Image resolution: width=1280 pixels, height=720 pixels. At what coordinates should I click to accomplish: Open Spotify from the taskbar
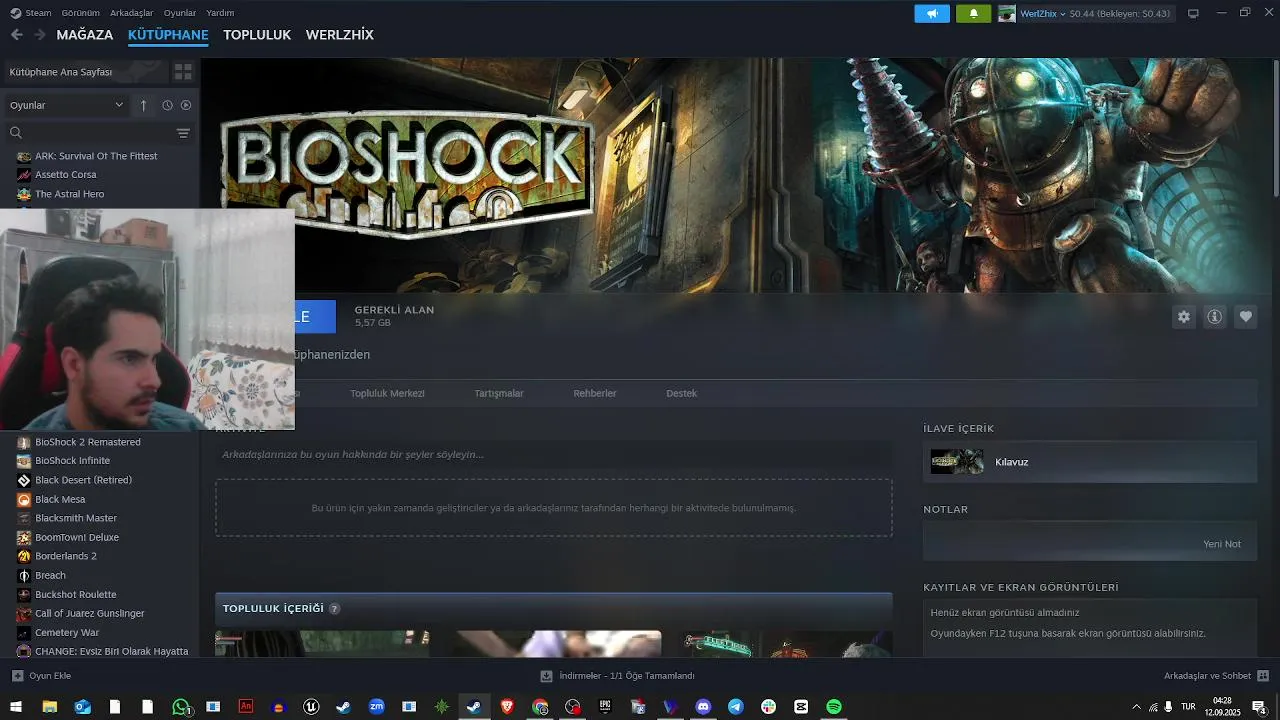click(834, 707)
